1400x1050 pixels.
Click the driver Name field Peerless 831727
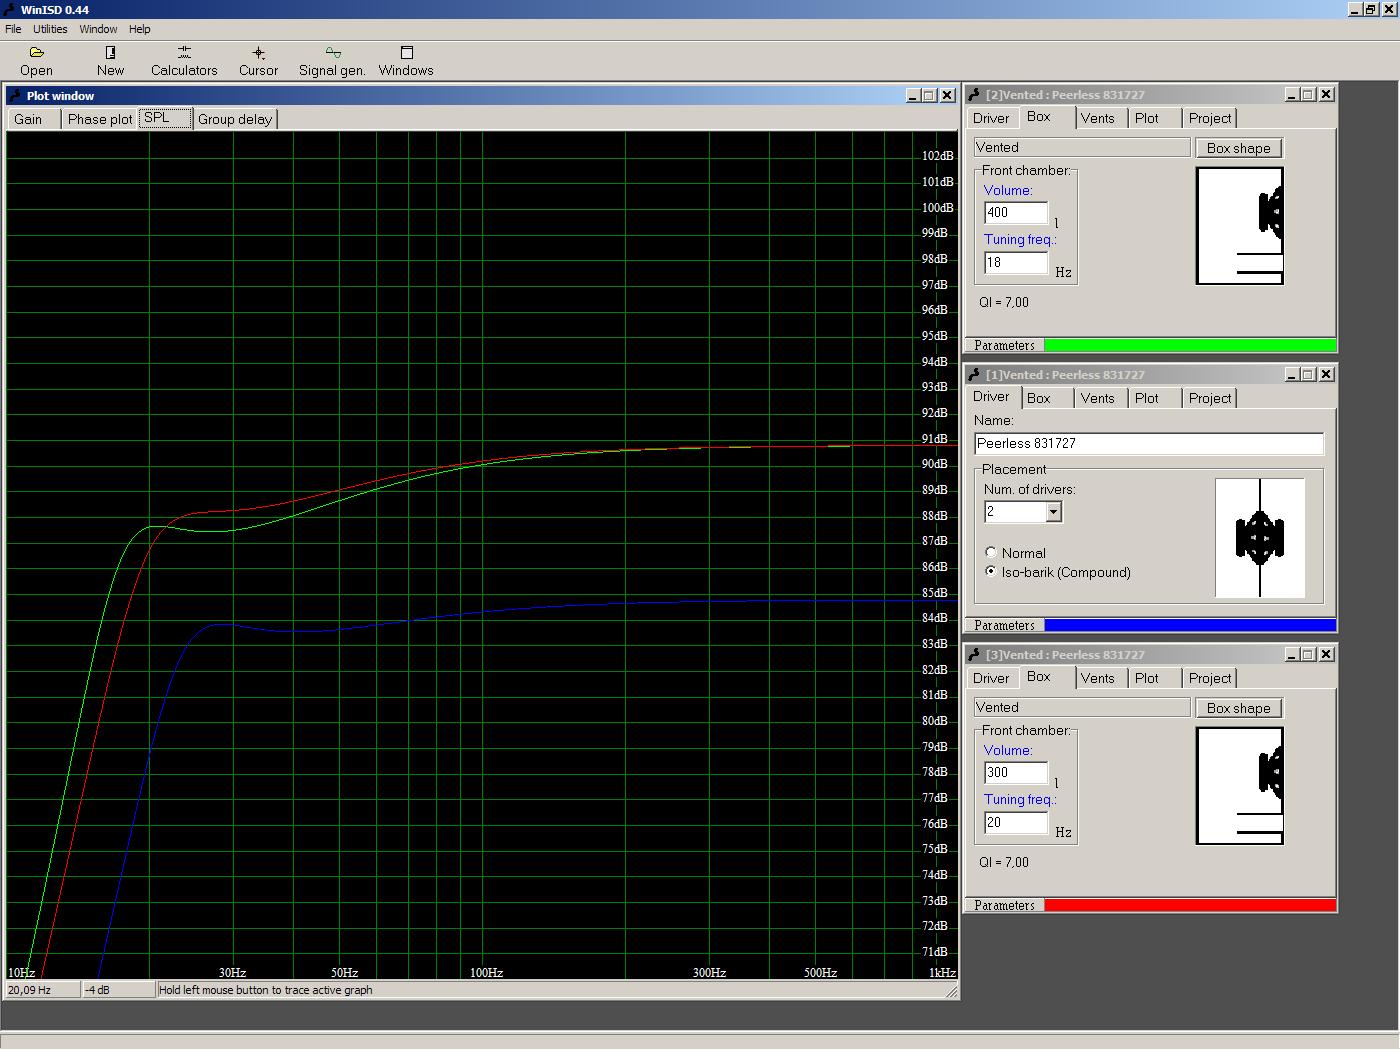point(1148,443)
